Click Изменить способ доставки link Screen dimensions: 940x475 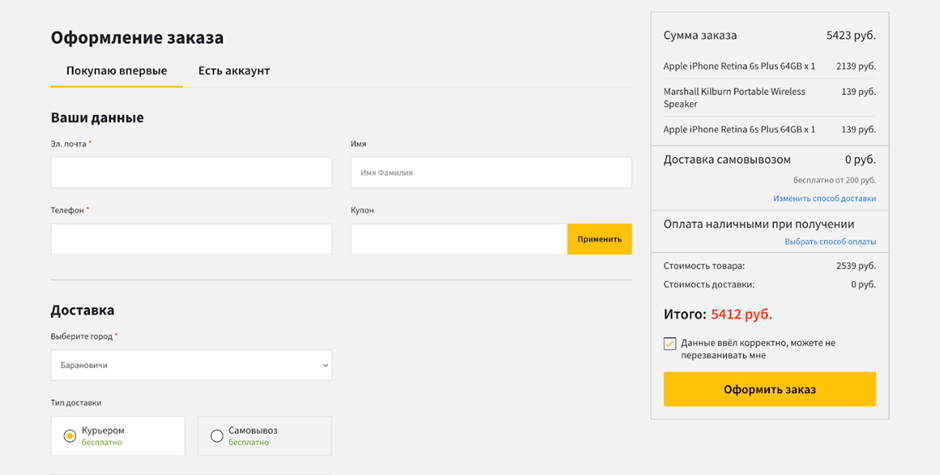pos(824,199)
